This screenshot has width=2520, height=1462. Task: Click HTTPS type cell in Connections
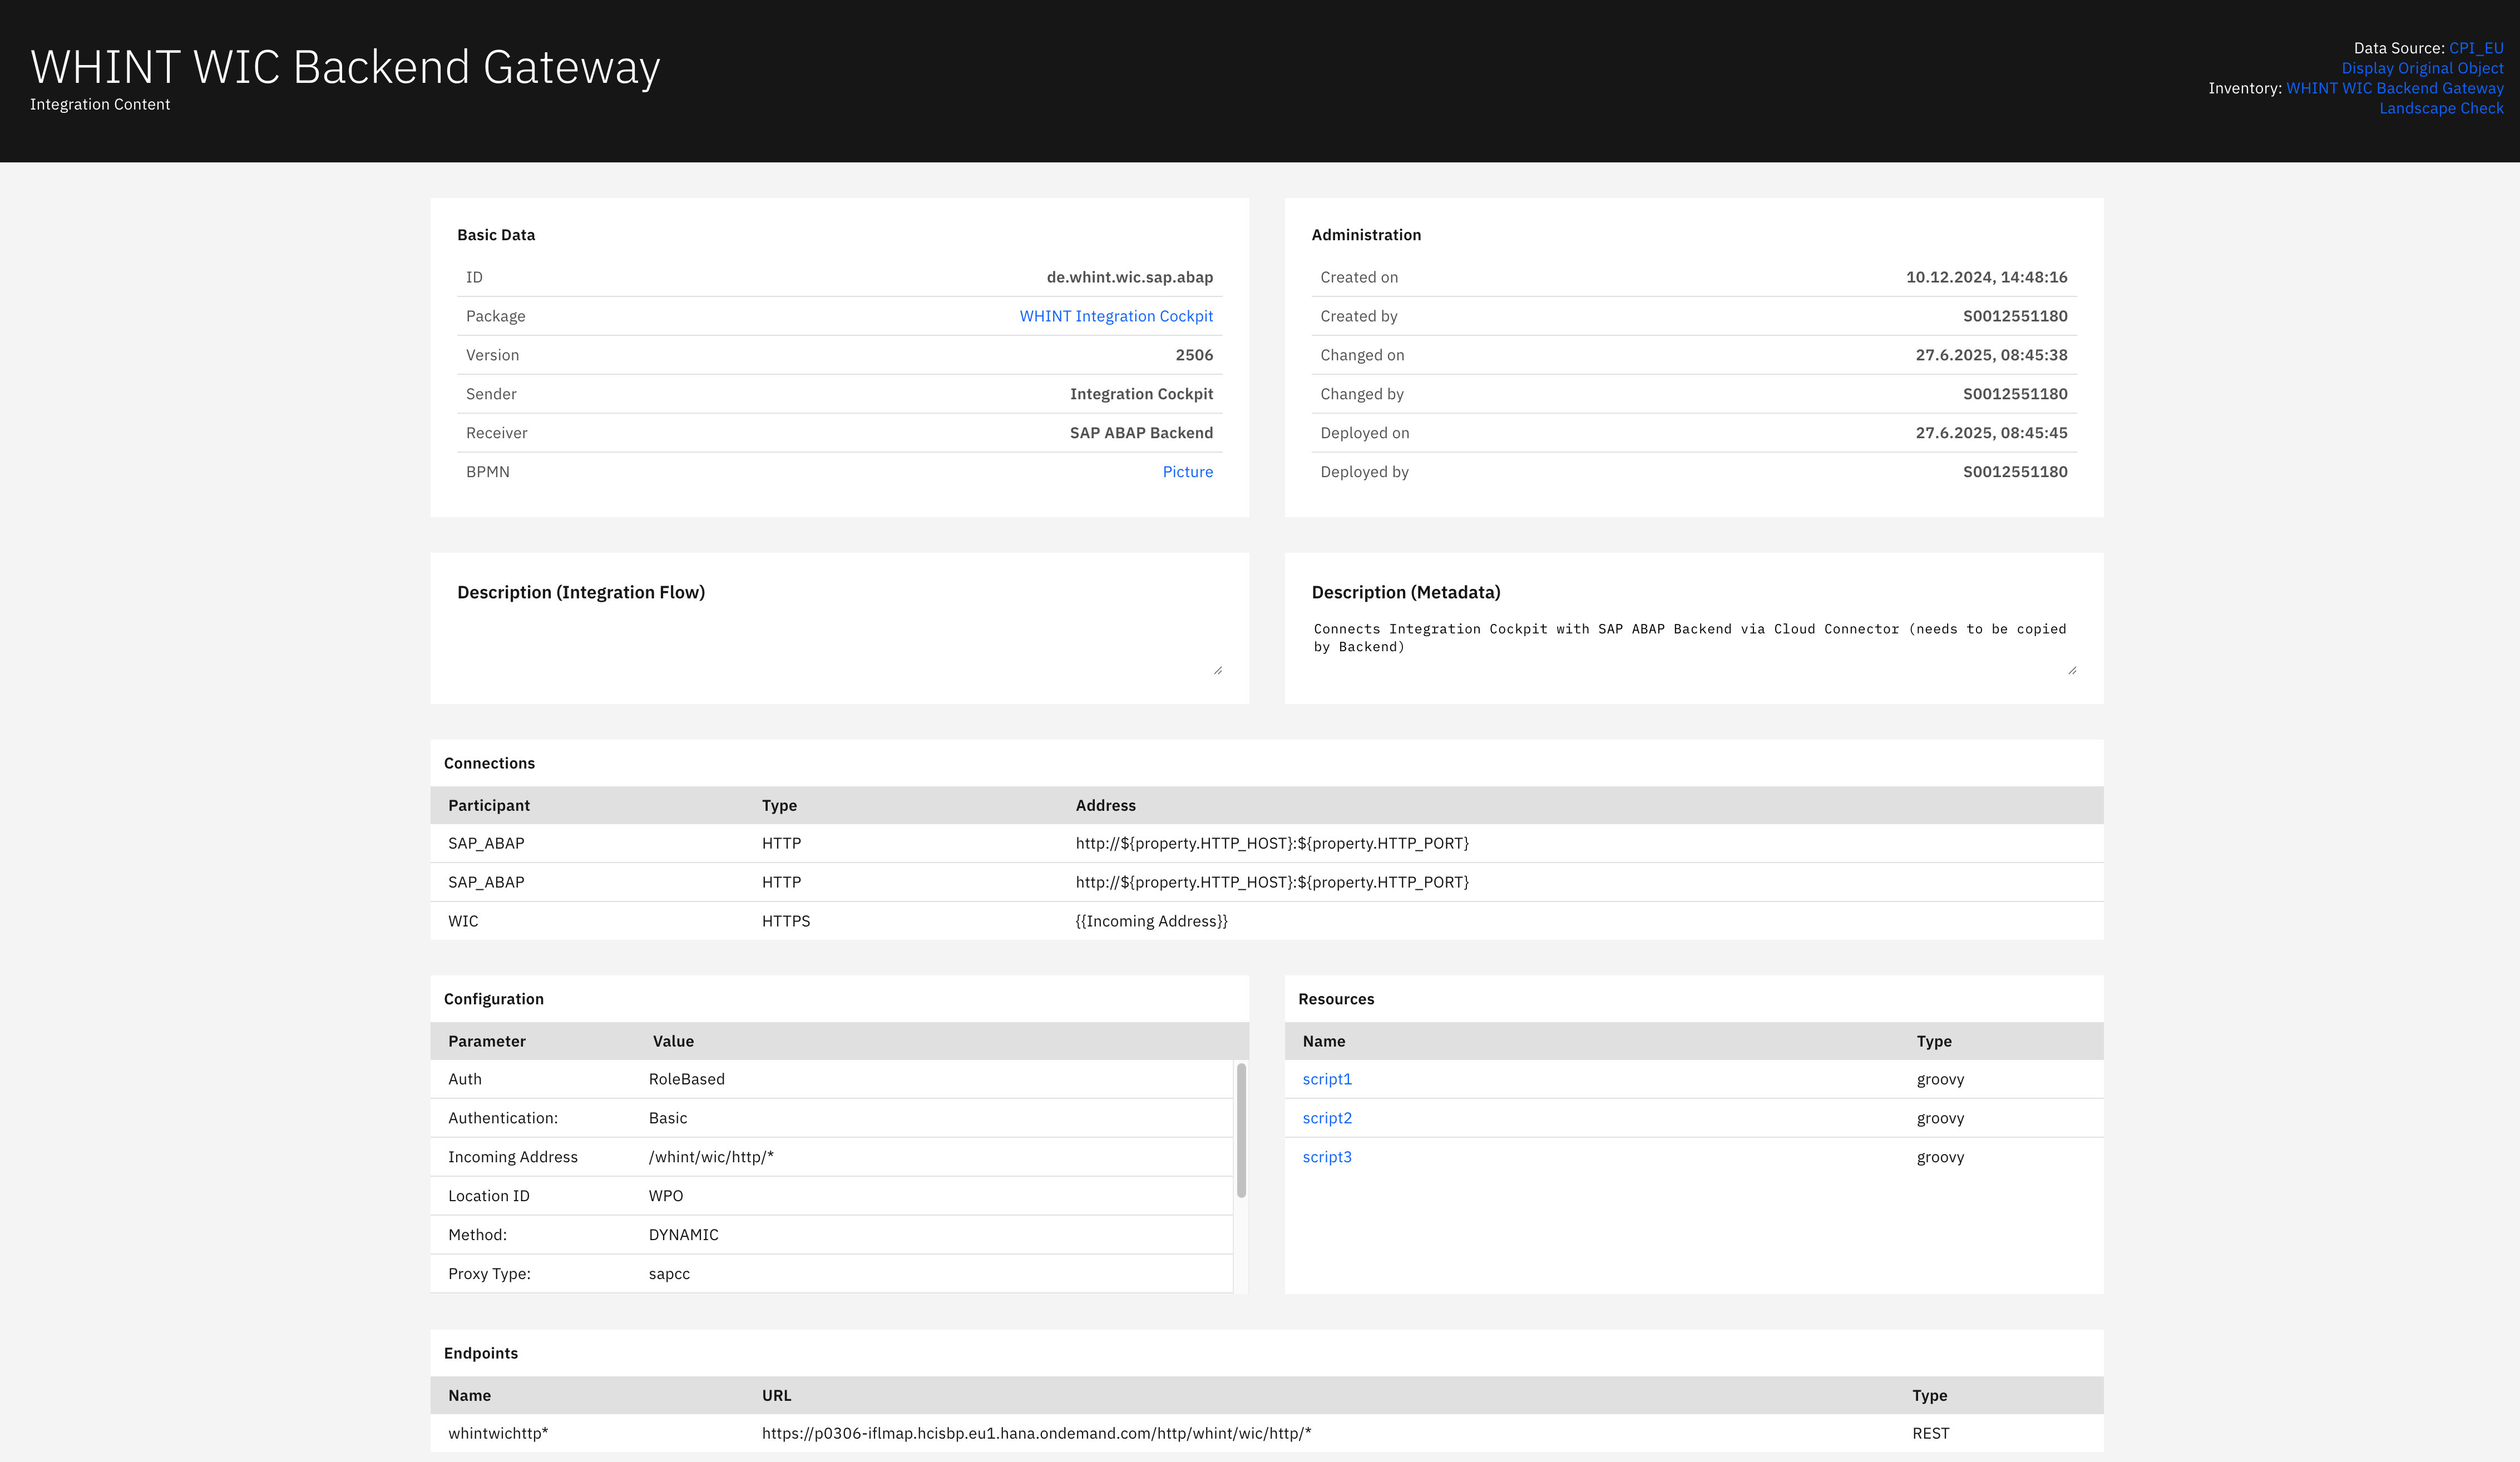point(786,921)
